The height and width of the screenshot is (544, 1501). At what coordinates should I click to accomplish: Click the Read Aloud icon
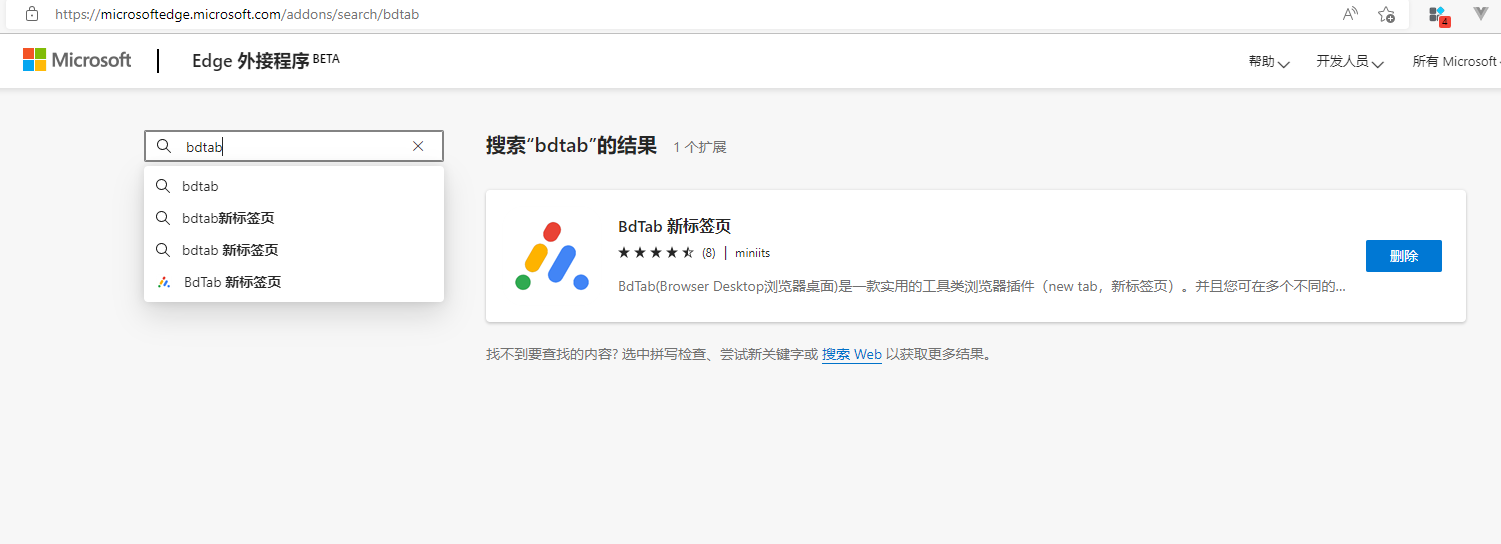[1350, 14]
